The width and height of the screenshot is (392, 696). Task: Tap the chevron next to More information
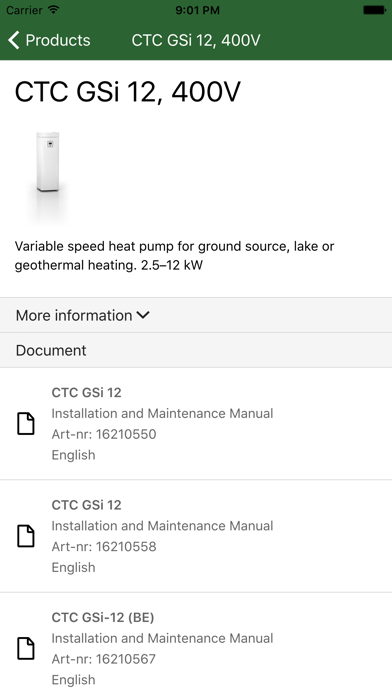point(143,315)
